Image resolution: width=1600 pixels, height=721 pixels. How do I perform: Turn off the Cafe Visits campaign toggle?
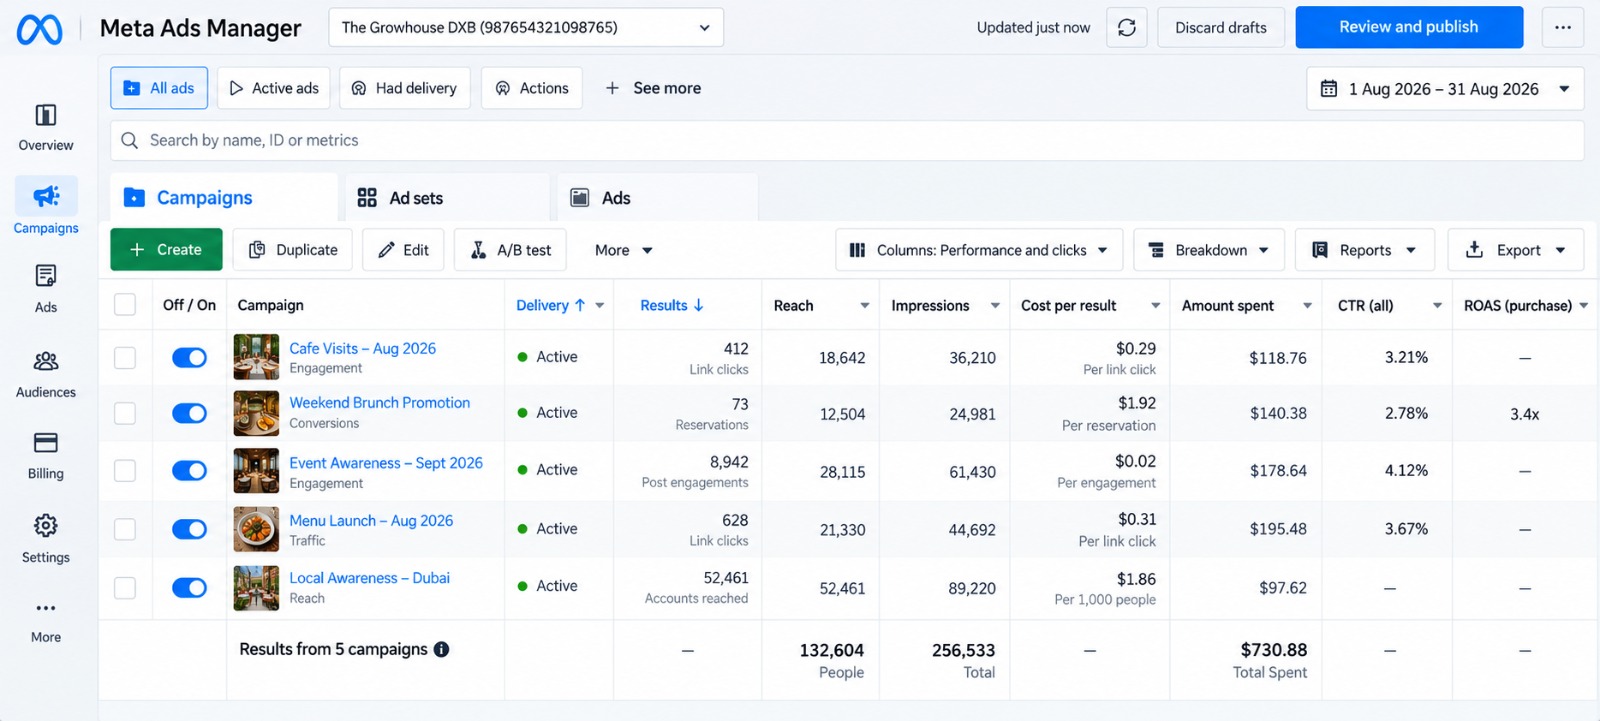189,357
